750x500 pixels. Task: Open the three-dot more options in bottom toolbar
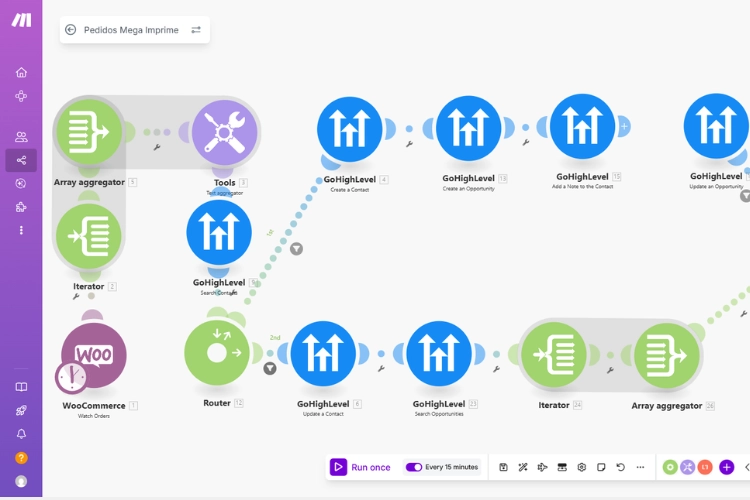[x=640, y=467]
